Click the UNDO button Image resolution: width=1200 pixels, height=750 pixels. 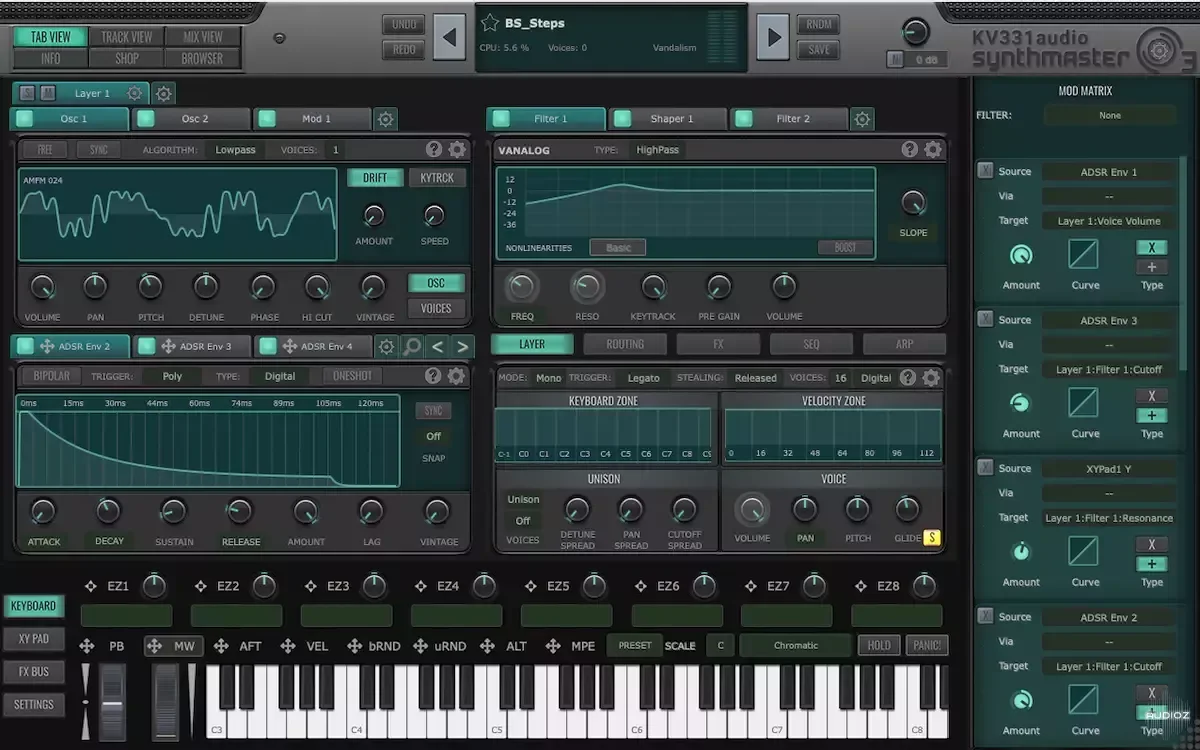(x=403, y=24)
